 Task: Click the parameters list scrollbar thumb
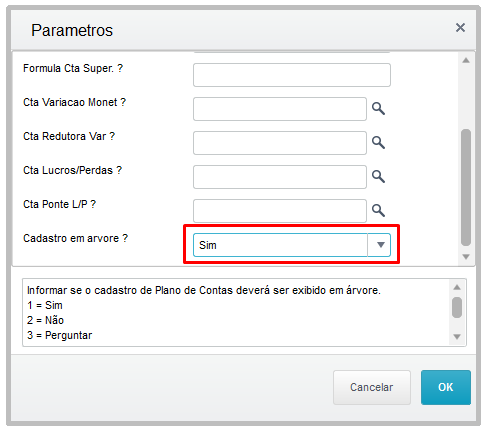pyautogui.click(x=466, y=187)
